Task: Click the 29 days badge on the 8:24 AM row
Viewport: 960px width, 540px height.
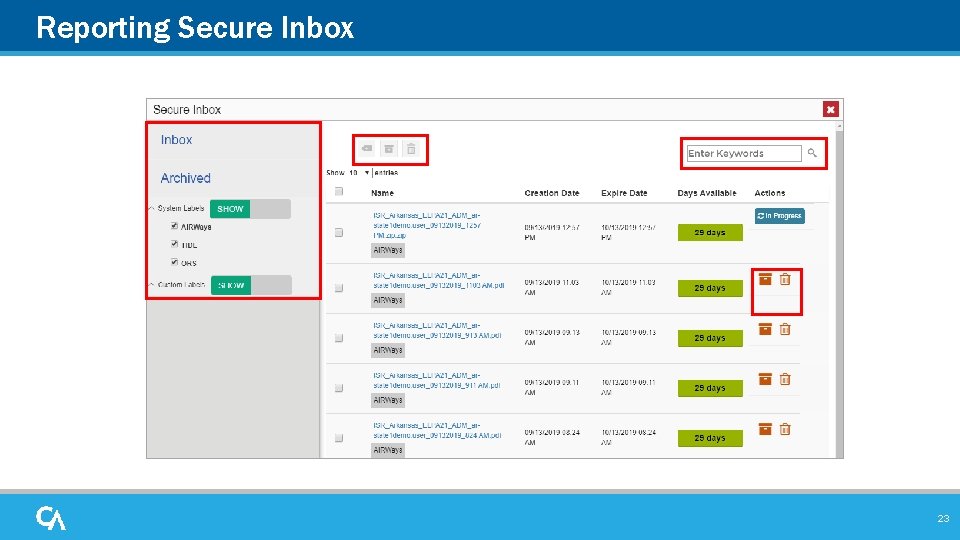Action: [710, 438]
